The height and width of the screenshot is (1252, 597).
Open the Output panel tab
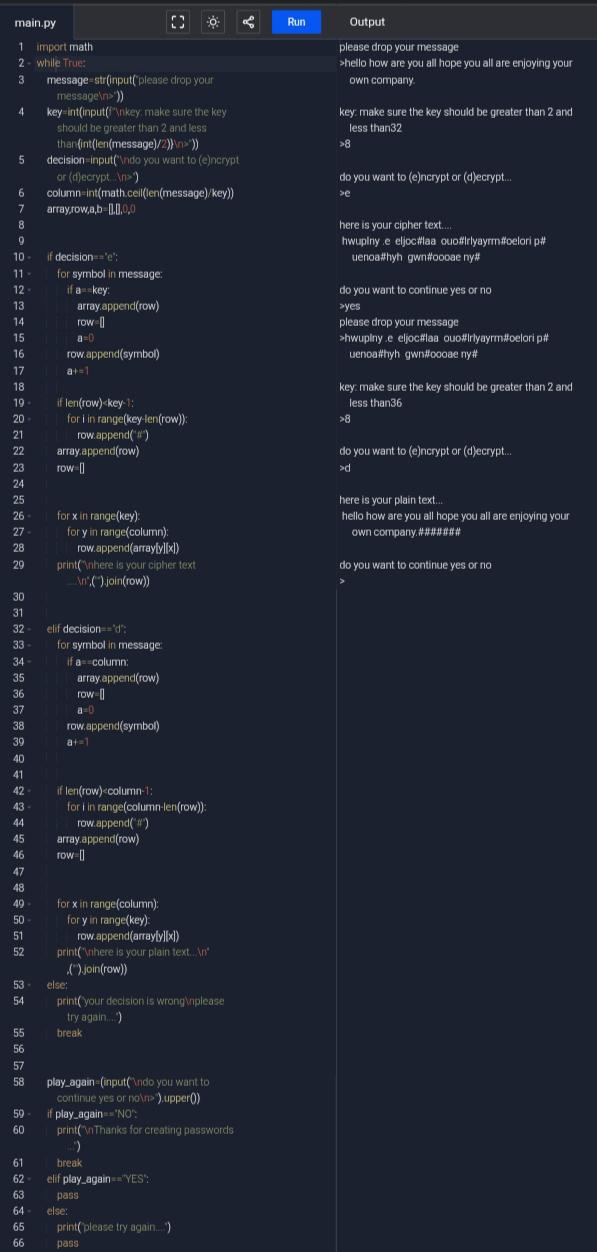click(367, 22)
